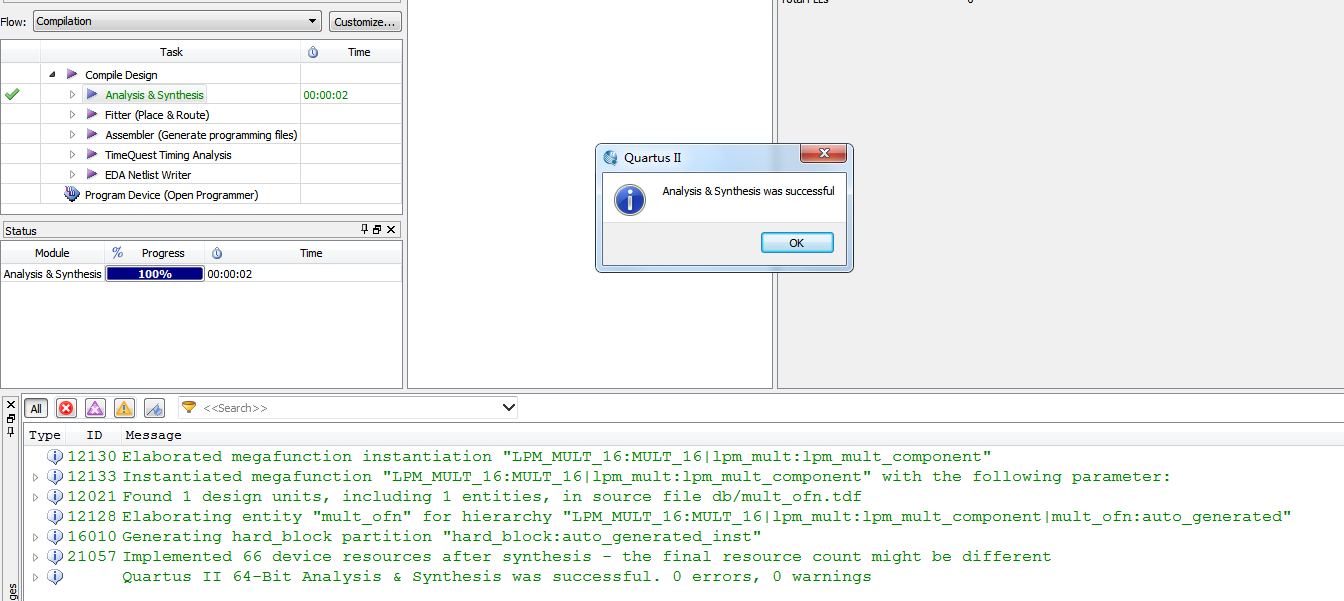Collapse the Compile Design tree node
The width and height of the screenshot is (1344, 601).
pos(52,75)
